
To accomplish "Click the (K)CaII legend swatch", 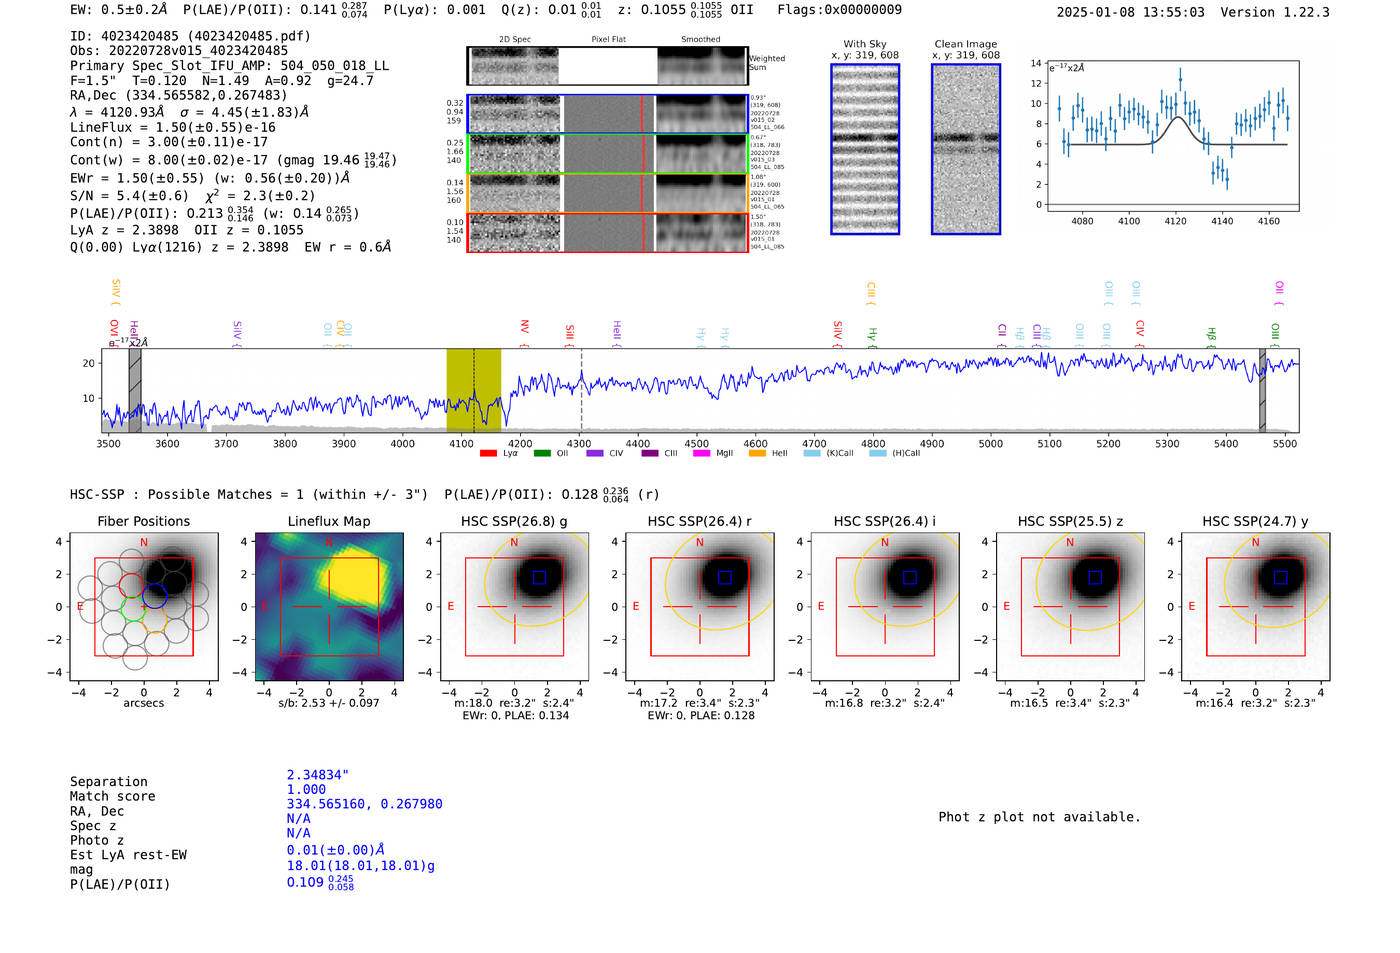I will tap(812, 453).
